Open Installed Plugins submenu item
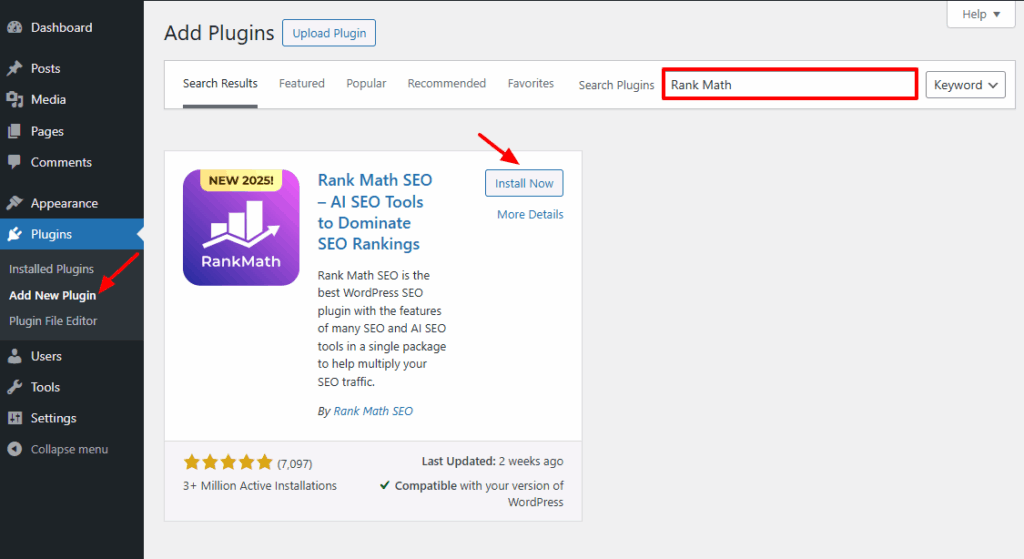 52,269
